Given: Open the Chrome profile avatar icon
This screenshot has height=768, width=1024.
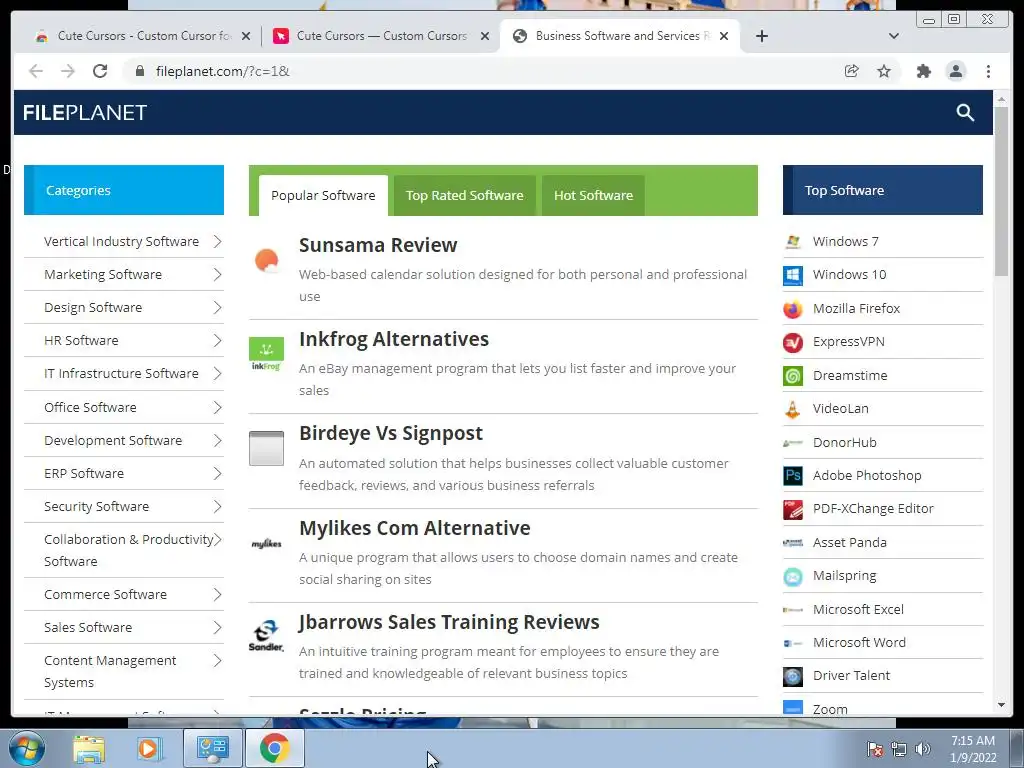Looking at the screenshot, I should 955,71.
